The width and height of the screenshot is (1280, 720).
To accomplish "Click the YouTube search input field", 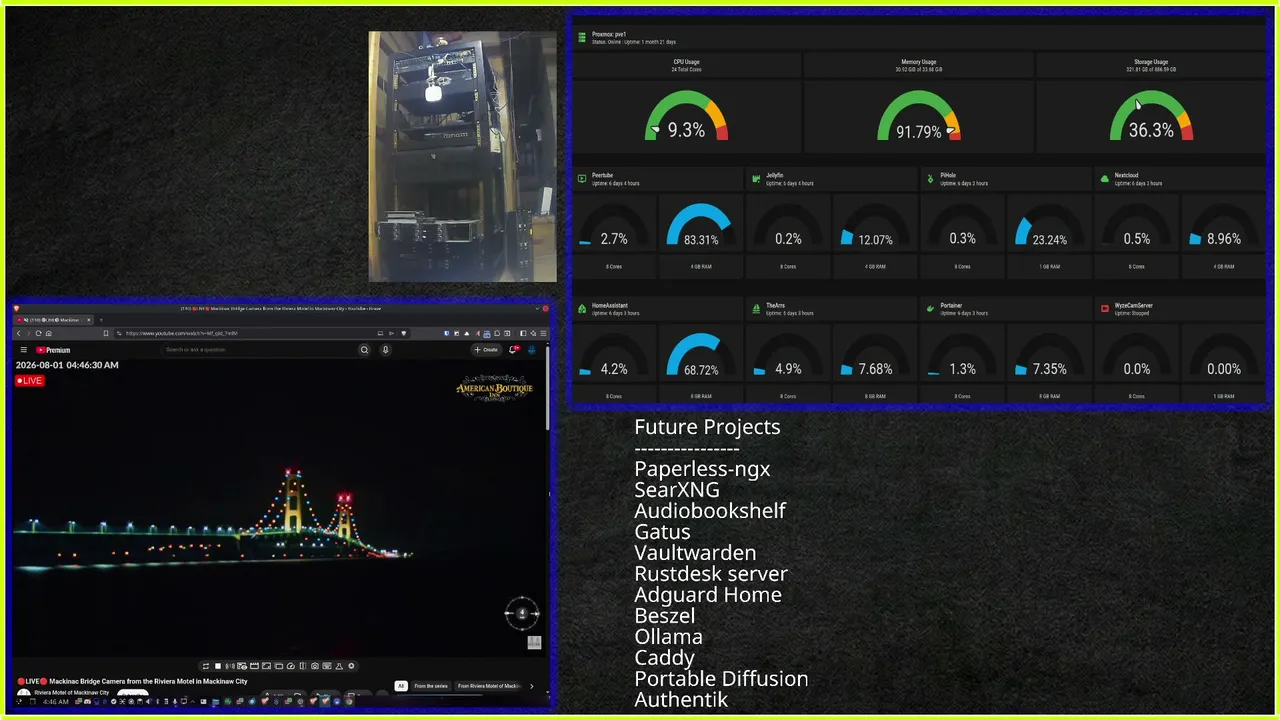I will click(x=260, y=350).
